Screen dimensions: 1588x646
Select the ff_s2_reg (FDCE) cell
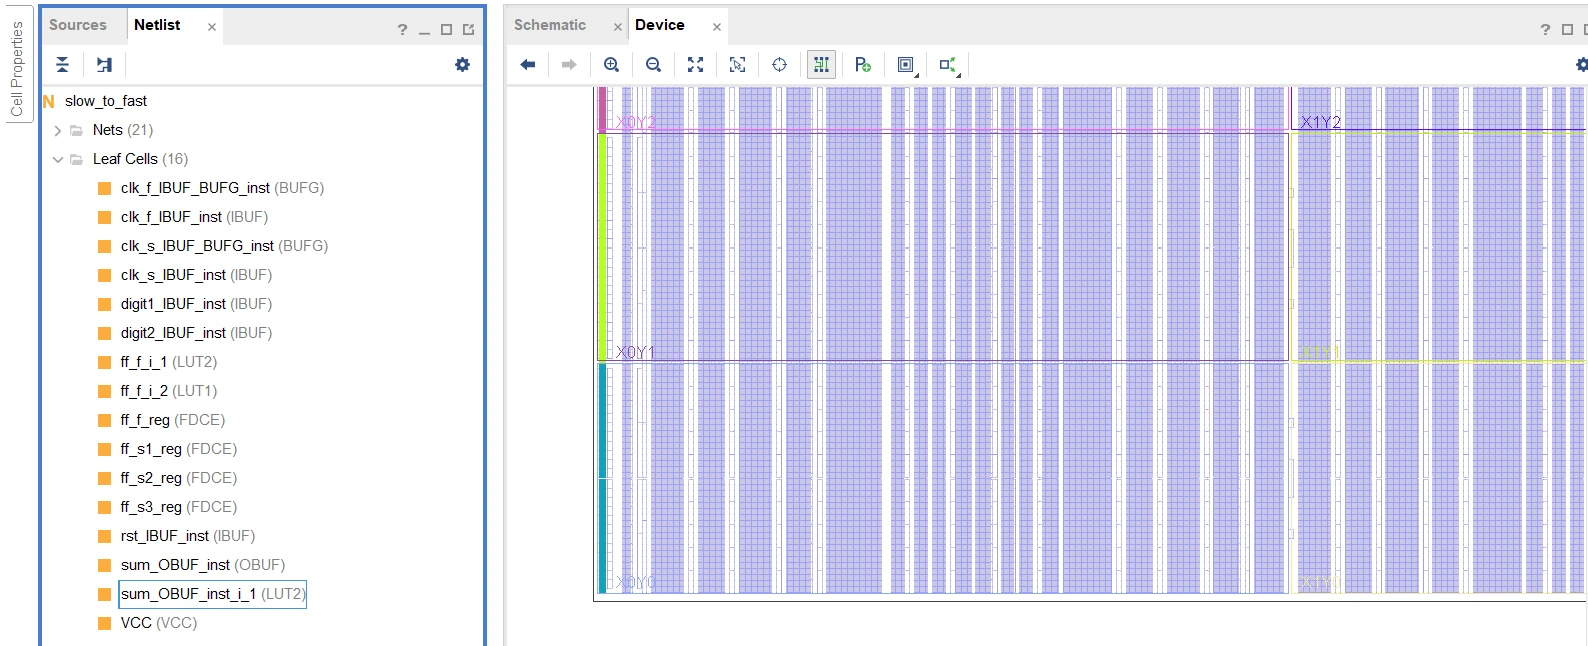tap(179, 478)
